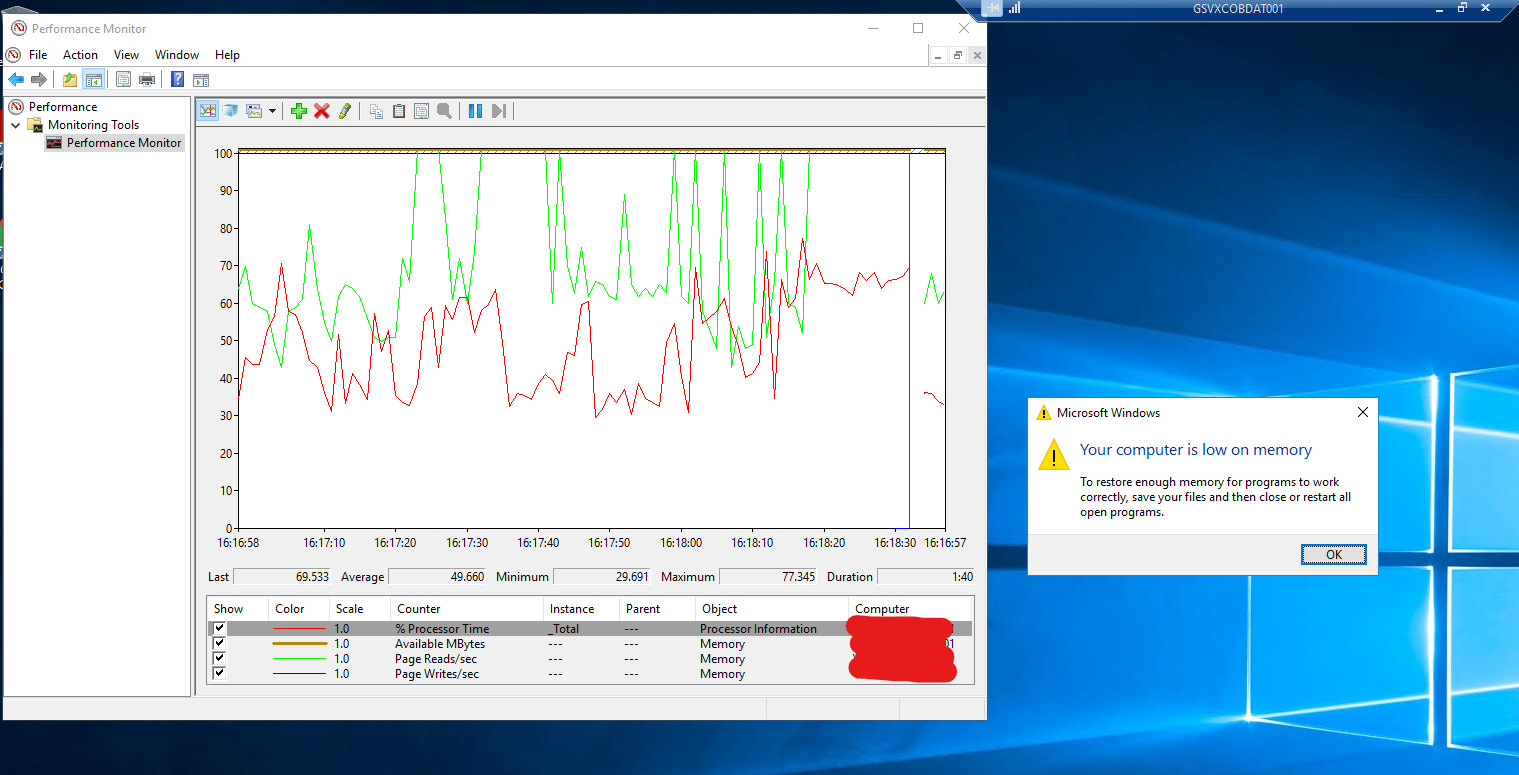Image resolution: width=1519 pixels, height=775 pixels.
Task: Open the View menu
Action: [126, 55]
